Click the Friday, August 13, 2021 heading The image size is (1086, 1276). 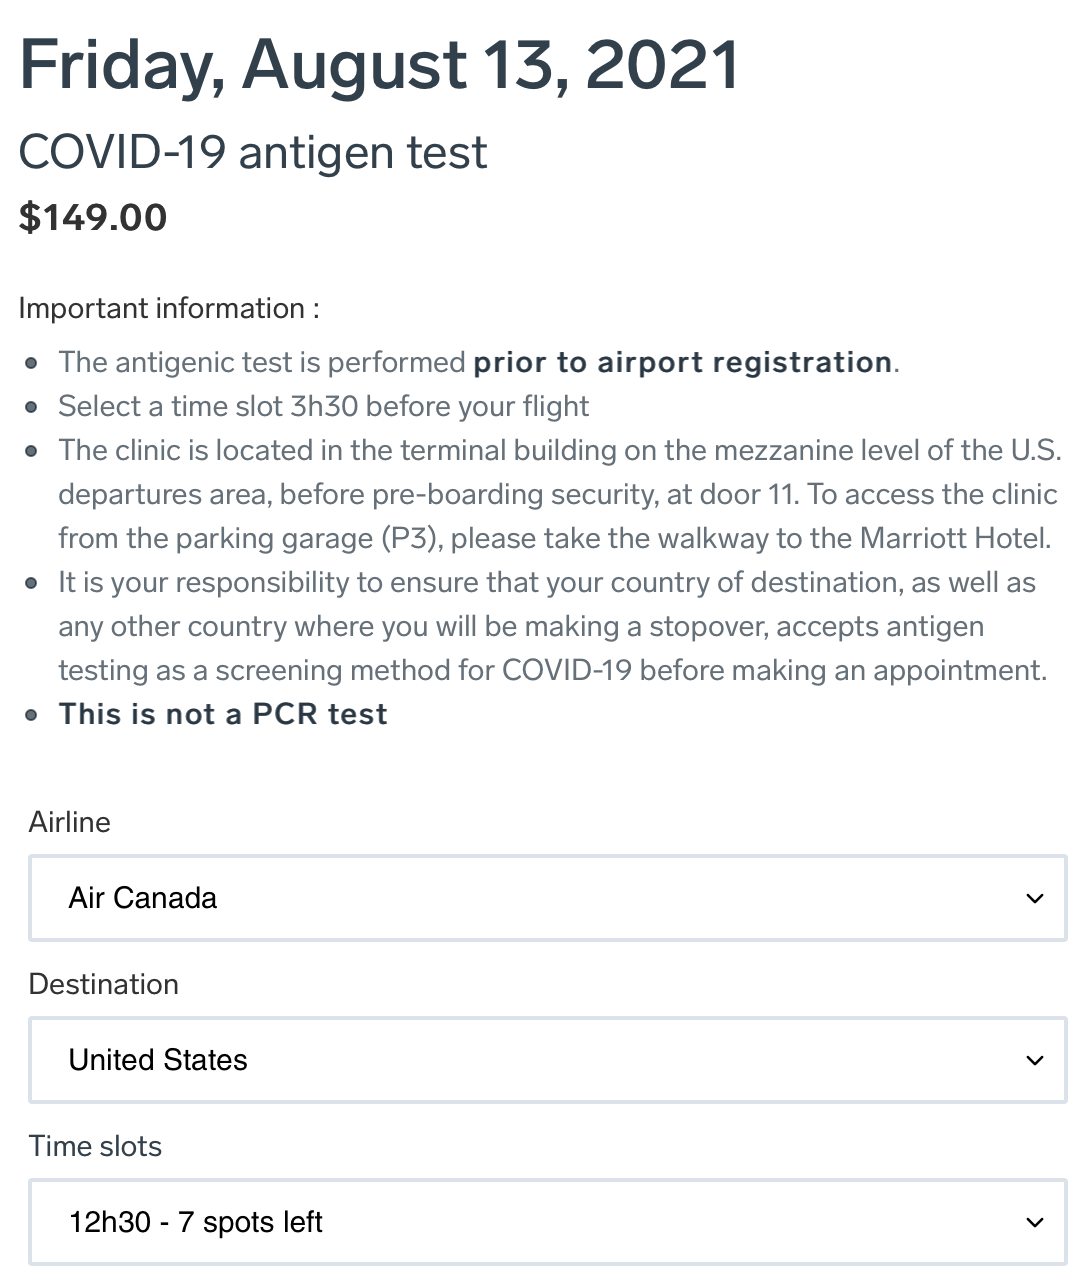coord(380,66)
